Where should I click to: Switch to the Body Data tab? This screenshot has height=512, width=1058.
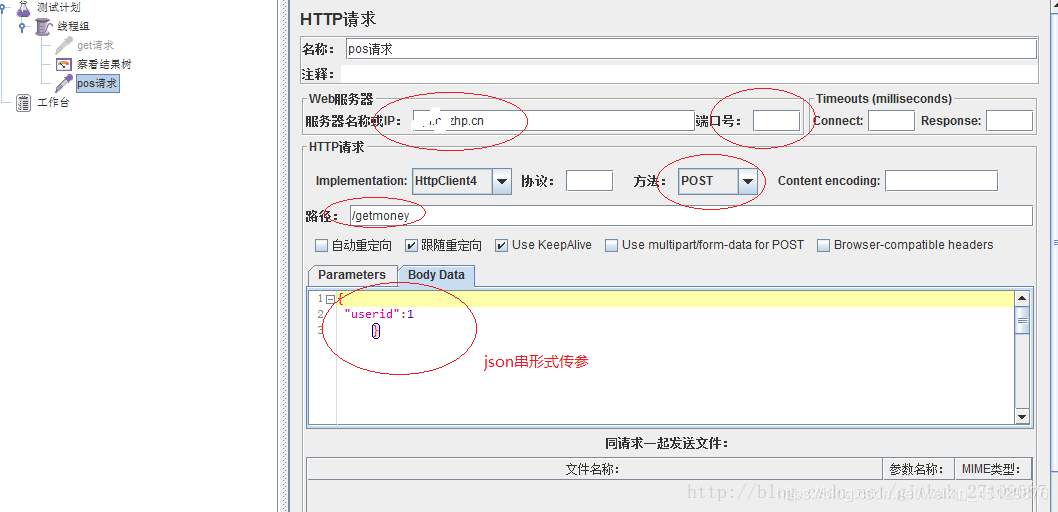coord(436,275)
